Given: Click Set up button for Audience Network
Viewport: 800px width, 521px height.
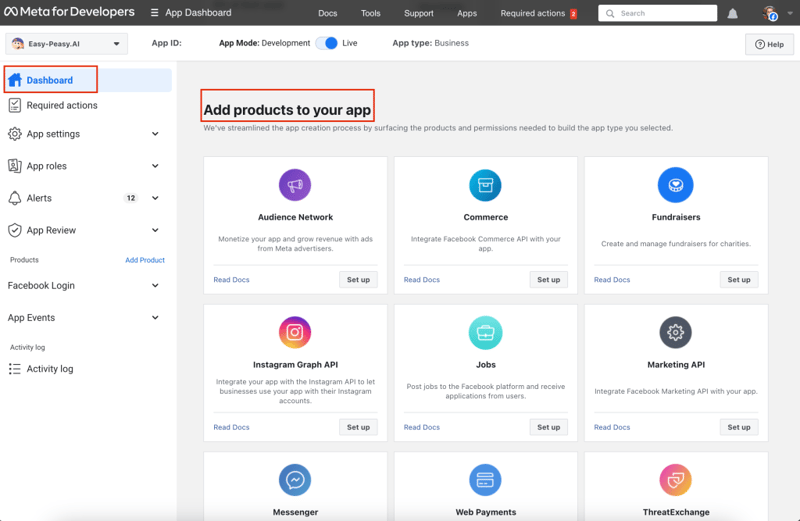Looking at the screenshot, I should 358,280.
